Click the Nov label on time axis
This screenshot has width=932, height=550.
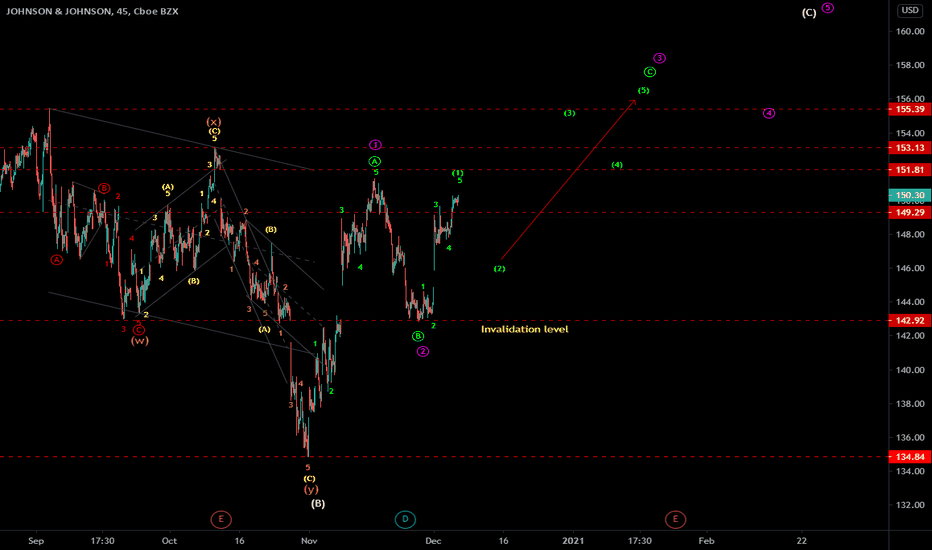point(309,540)
